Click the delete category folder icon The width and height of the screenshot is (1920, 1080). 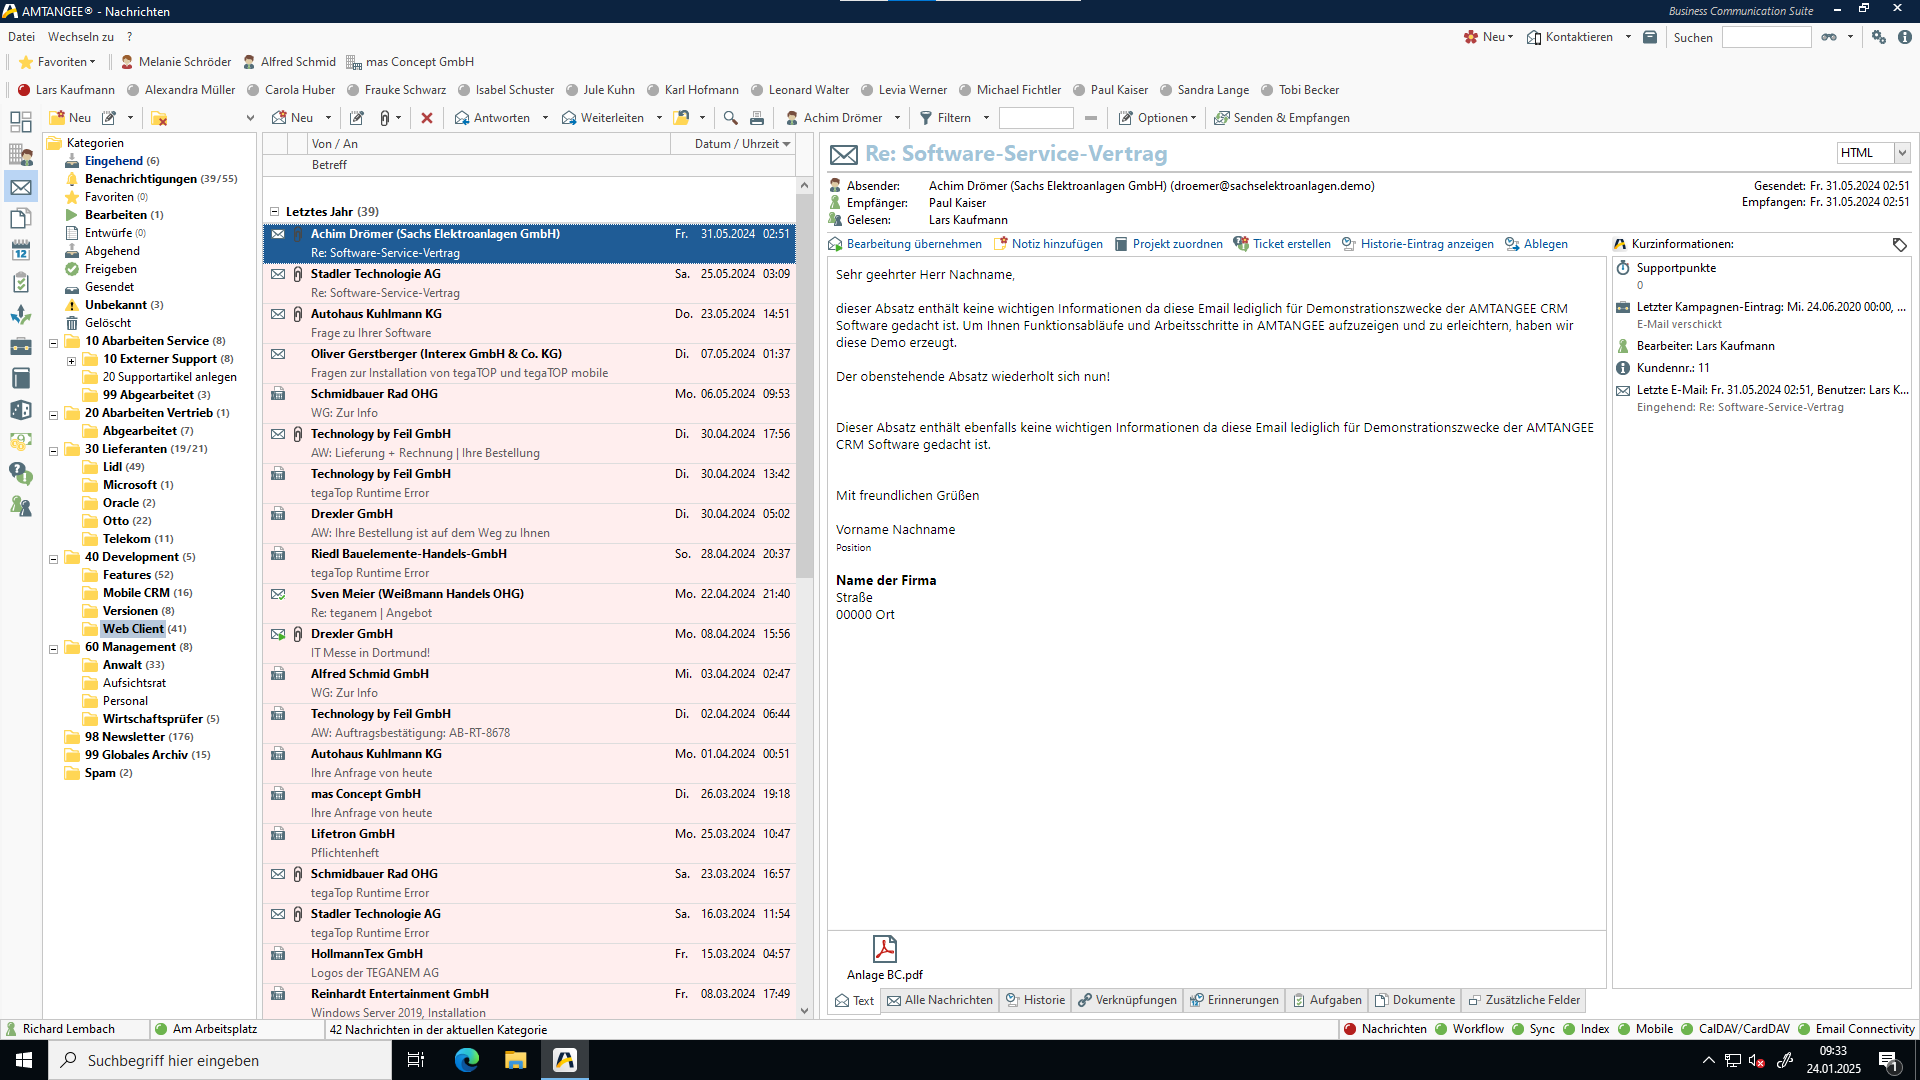[x=159, y=118]
